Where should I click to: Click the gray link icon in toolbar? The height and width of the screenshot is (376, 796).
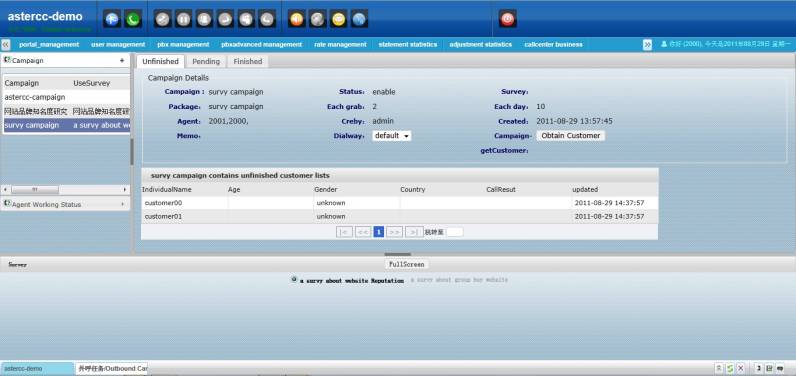point(162,19)
